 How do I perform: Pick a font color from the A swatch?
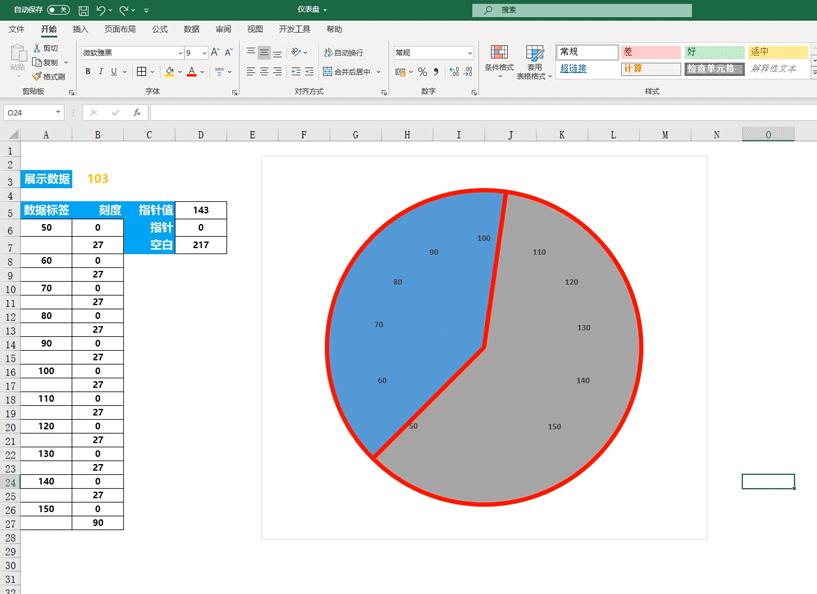190,71
